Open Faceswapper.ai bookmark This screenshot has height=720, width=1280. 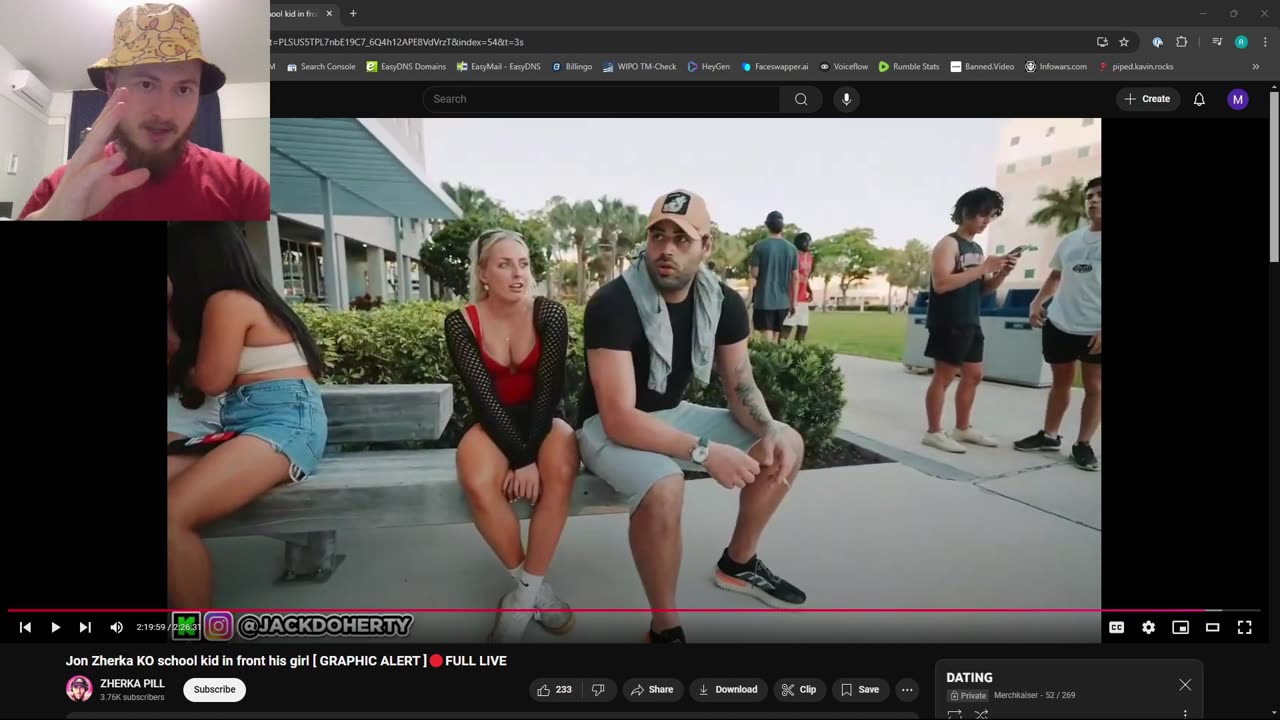pos(774,67)
